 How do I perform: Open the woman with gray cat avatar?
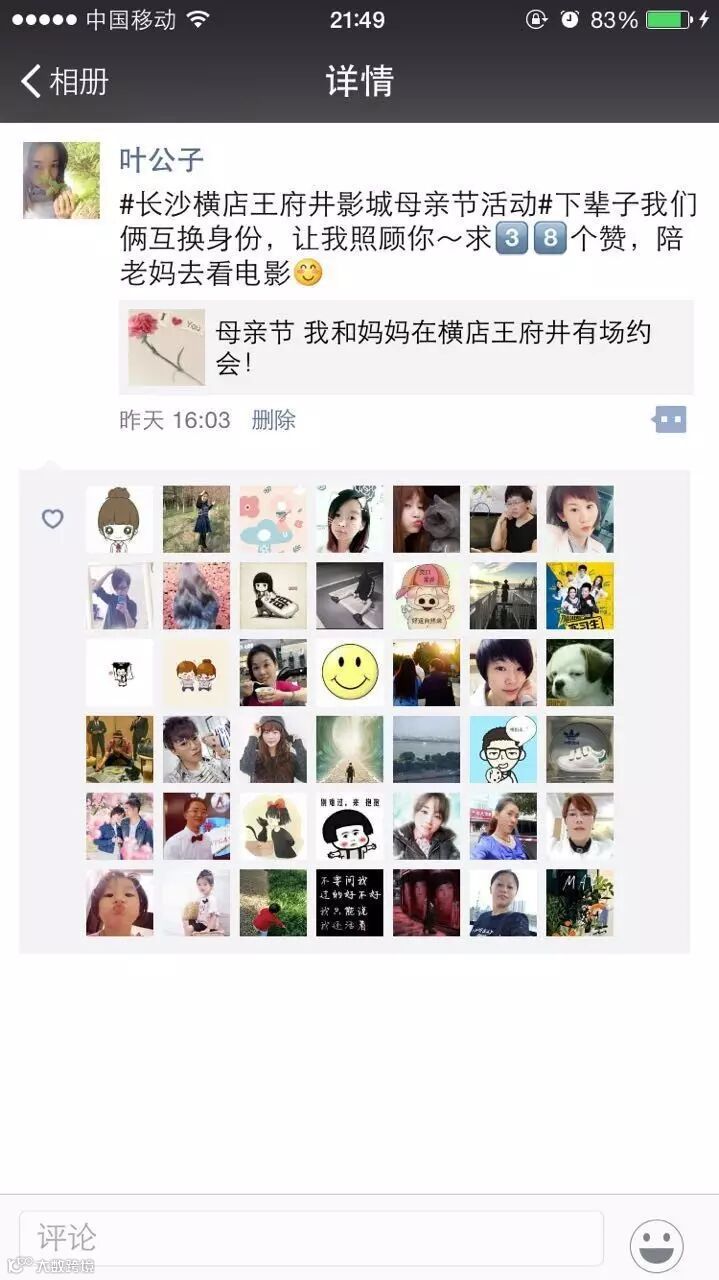pyautogui.click(x=427, y=519)
